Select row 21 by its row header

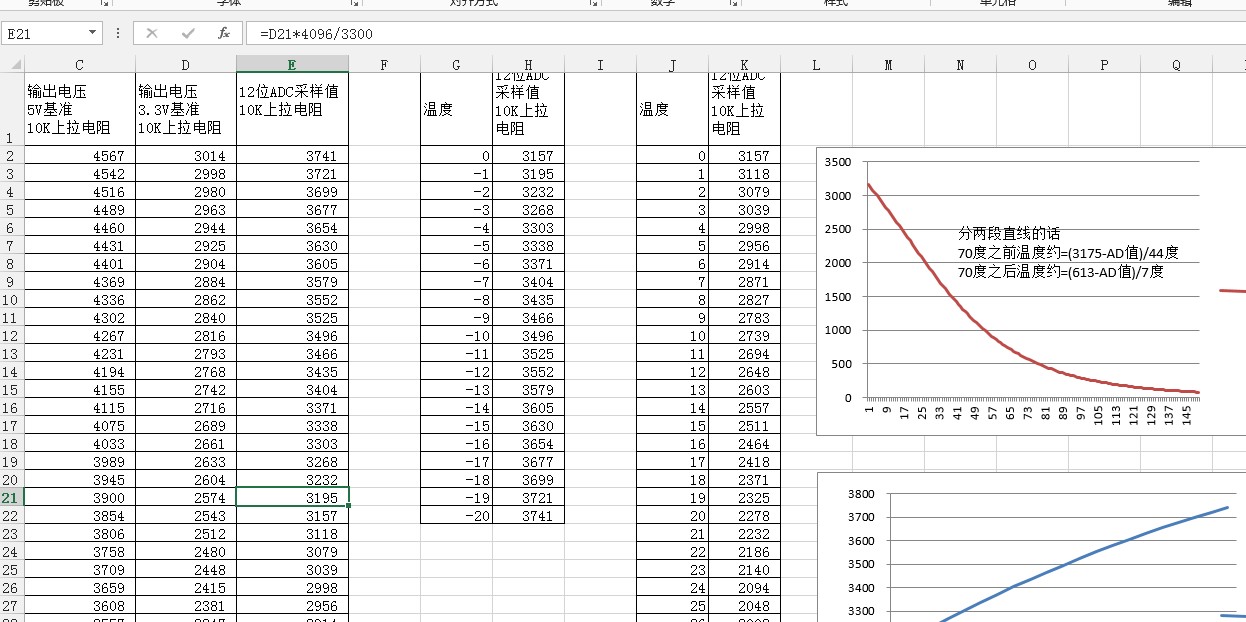(11, 498)
